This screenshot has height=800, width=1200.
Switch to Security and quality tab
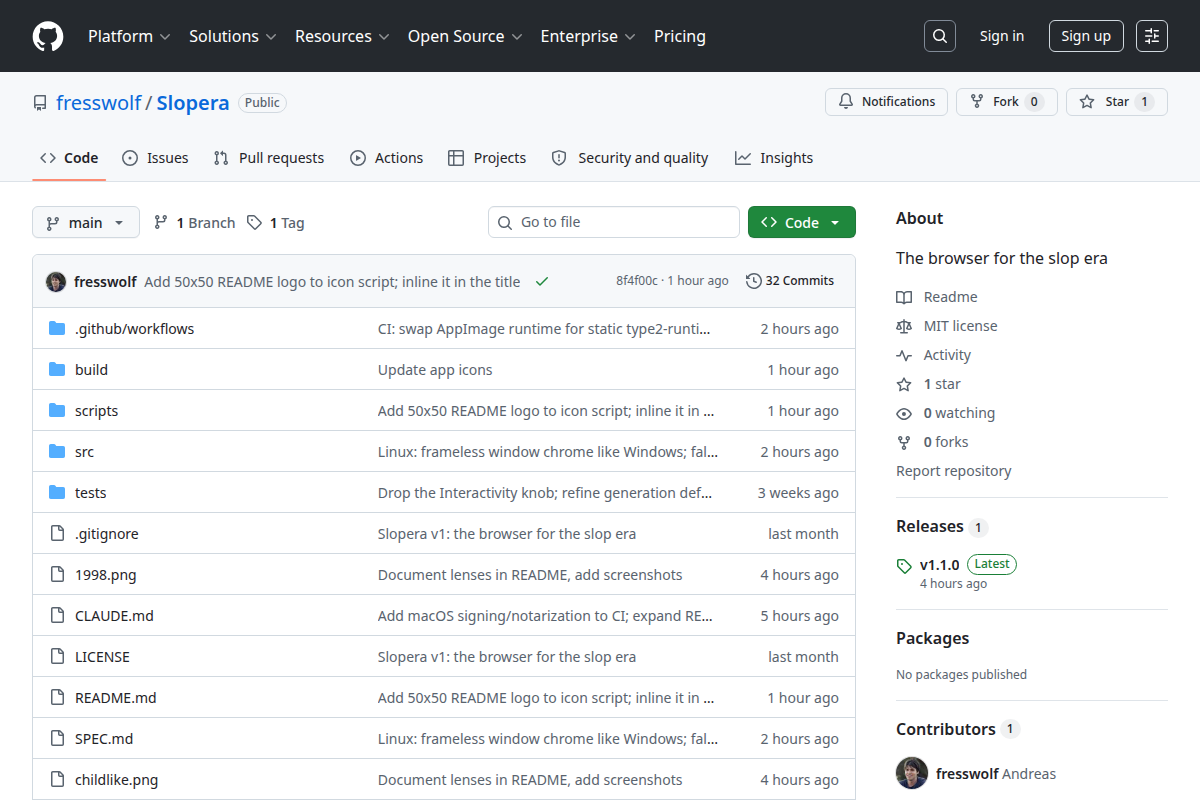[x=630, y=158]
